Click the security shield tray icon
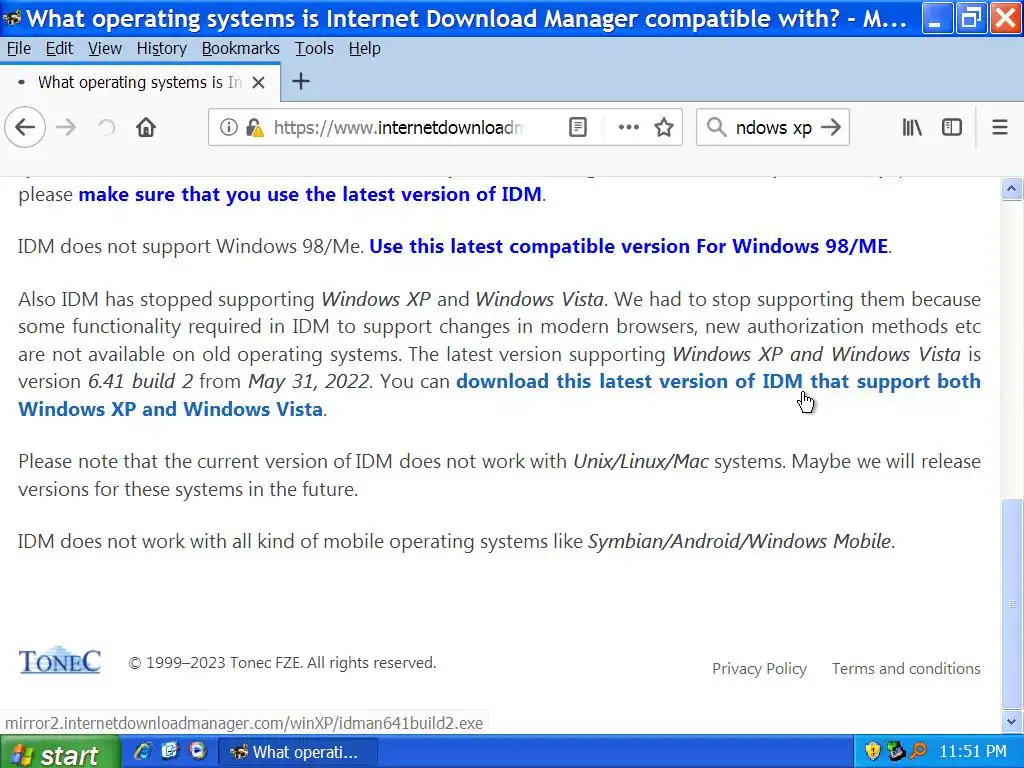Viewport: 1024px width, 768px height. [872, 752]
